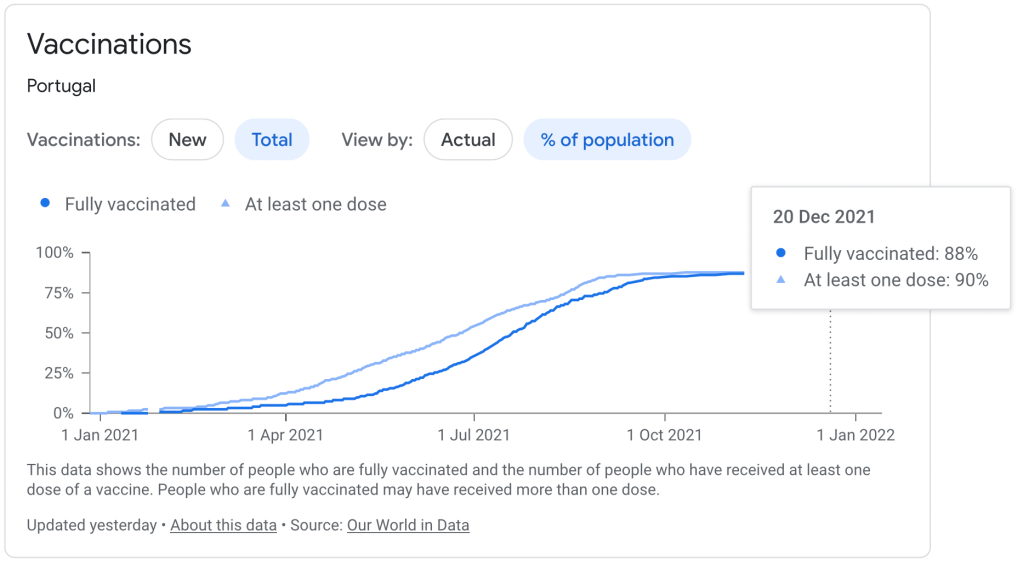Image resolution: width=1023 pixels, height=566 pixels.
Task: Click the 1 Jan 2022 axis label
Action: coord(855,435)
